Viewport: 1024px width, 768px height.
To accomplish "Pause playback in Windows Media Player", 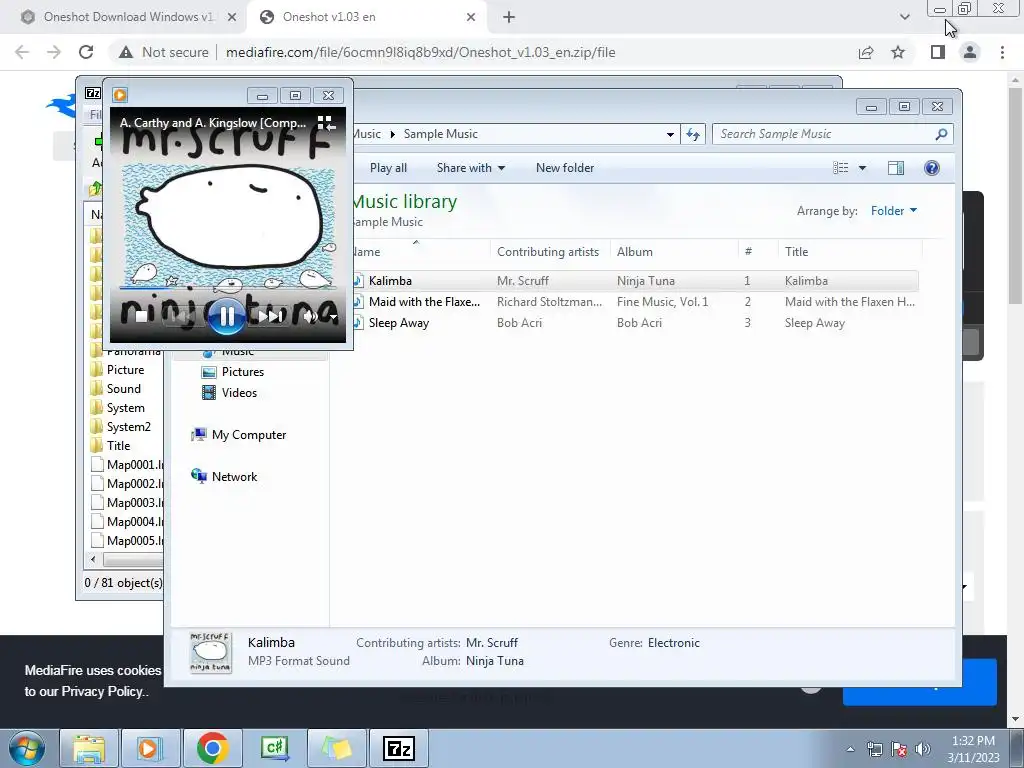I will tap(227, 316).
